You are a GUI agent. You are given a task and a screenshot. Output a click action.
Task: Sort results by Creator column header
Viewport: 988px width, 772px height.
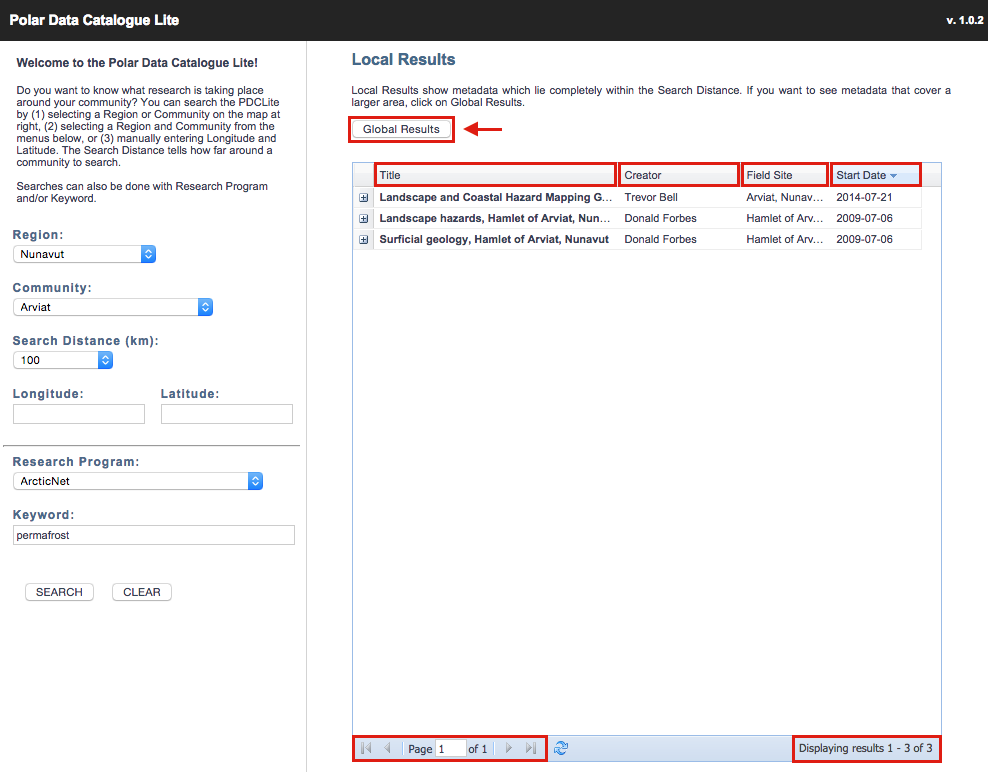click(679, 175)
